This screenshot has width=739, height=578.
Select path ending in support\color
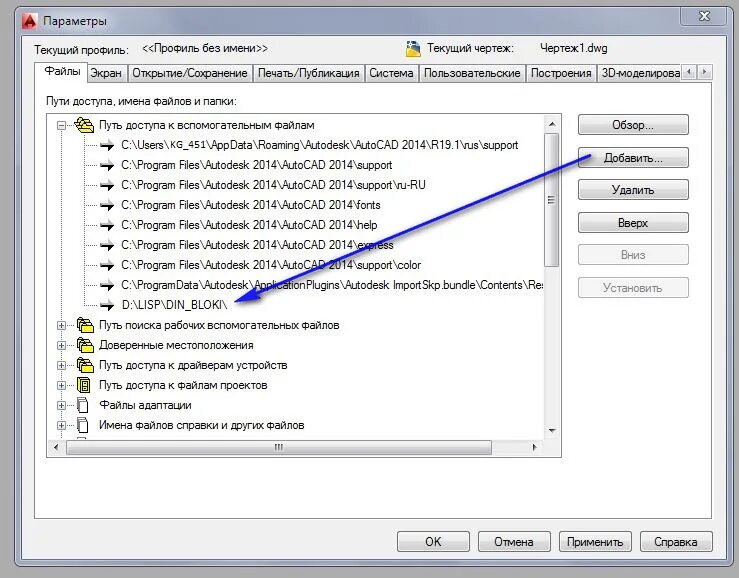[271, 265]
